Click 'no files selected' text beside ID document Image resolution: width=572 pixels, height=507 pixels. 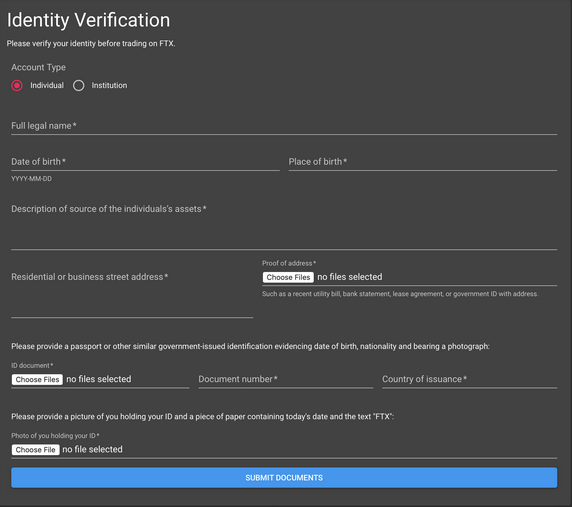coord(98,379)
